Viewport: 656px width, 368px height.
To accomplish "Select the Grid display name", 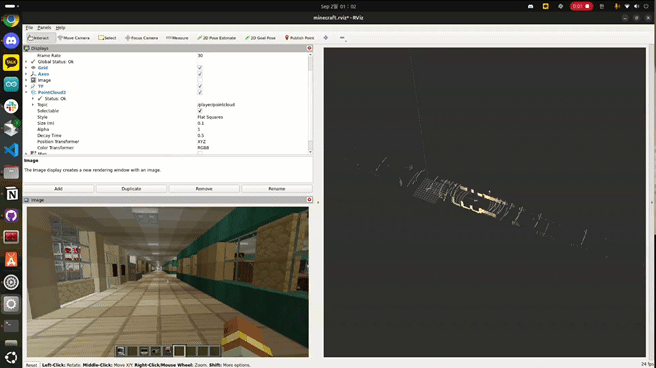I will [43, 68].
